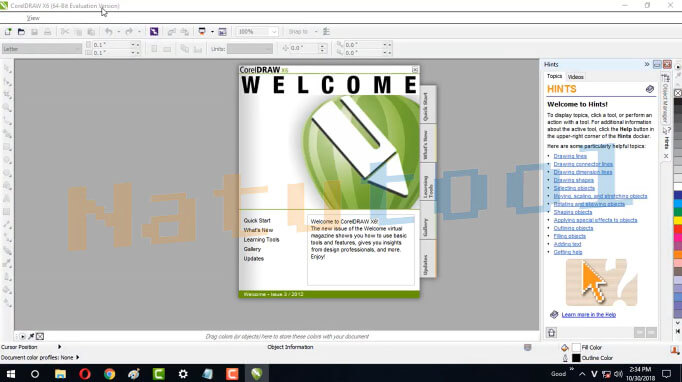This screenshot has width=682, height=382.
Task: Open the Object Manager docker tab
Action: click(665, 98)
